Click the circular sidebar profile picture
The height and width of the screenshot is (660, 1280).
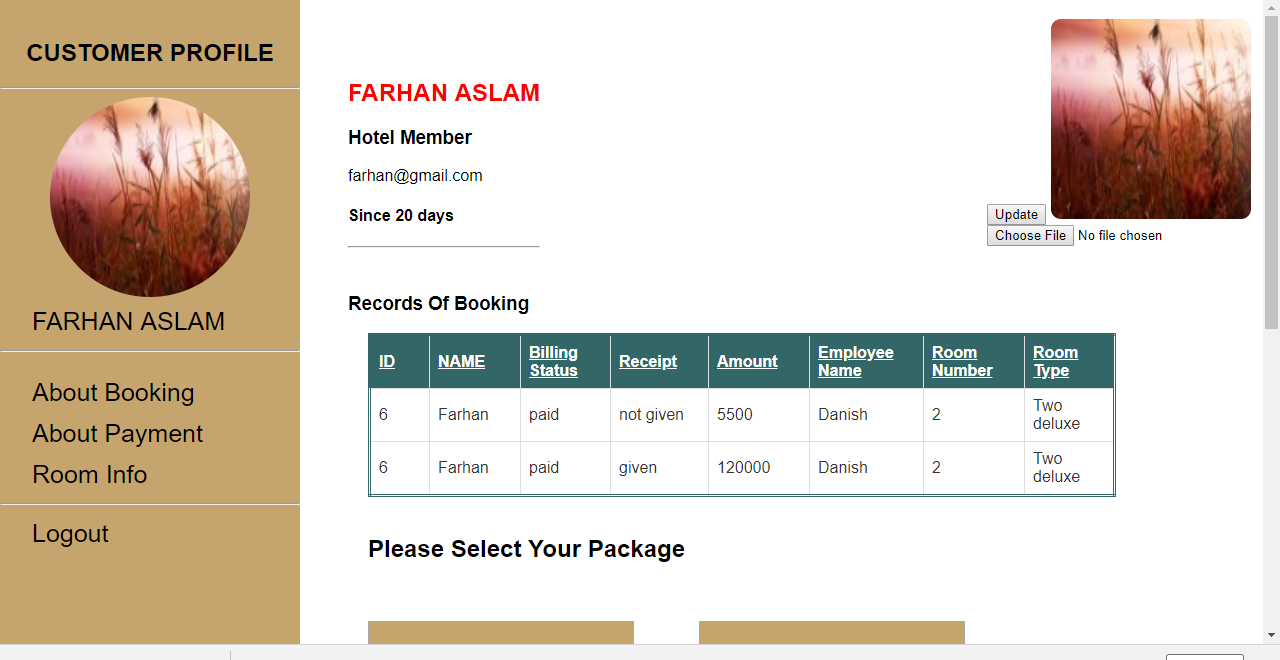(x=150, y=197)
